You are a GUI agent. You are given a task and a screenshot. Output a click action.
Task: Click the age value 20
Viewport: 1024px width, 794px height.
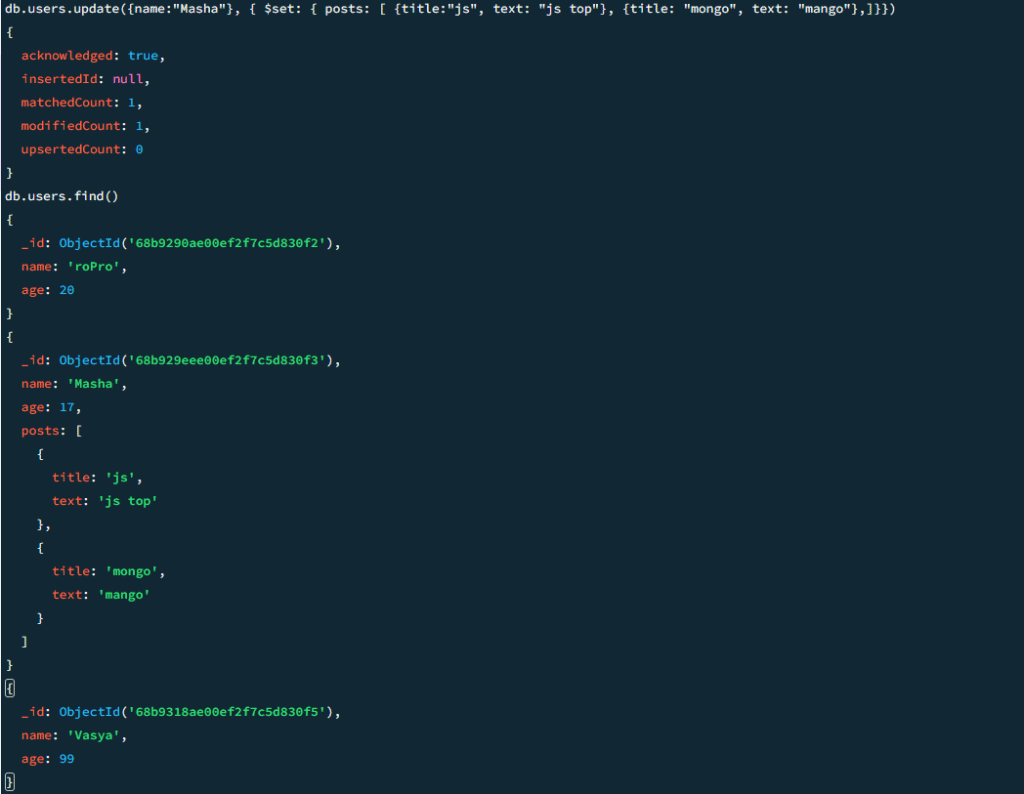click(x=66, y=290)
